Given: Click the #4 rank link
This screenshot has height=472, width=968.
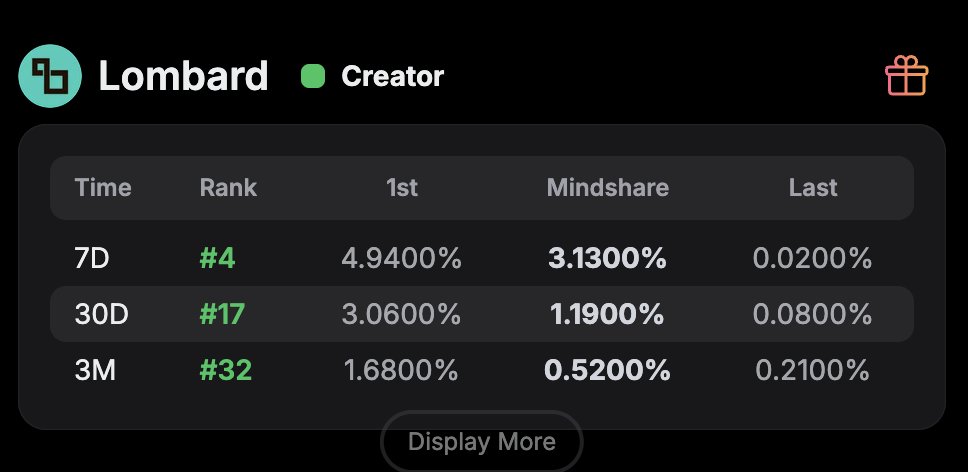Looking at the screenshot, I should pos(217,259).
